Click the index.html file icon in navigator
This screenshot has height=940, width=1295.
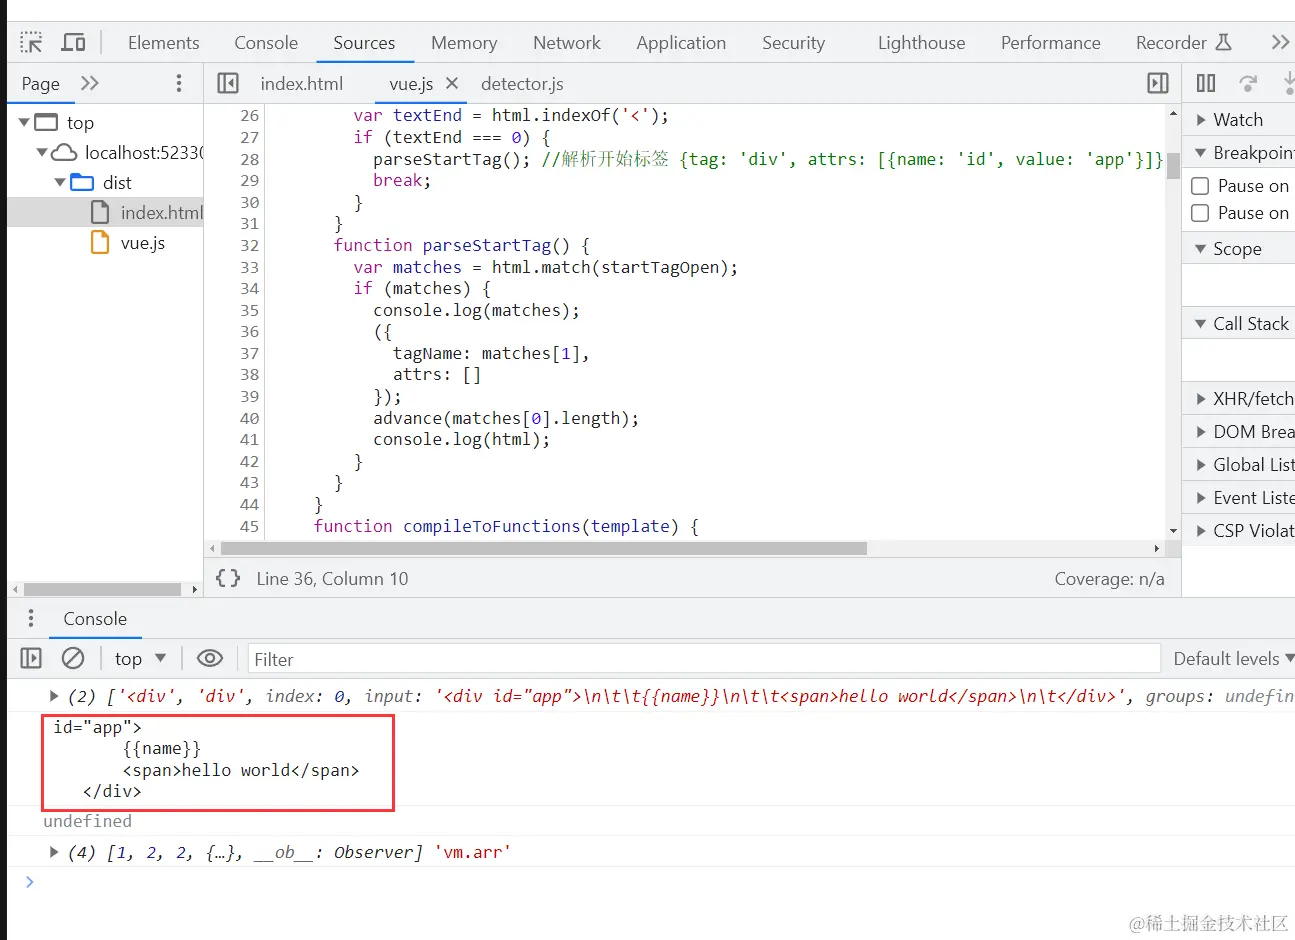100,212
